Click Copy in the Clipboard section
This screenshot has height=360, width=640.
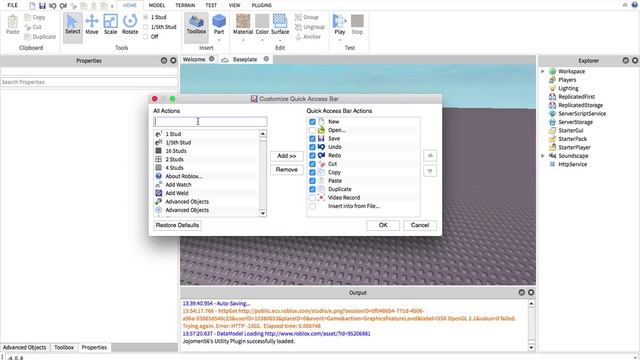pos(35,17)
